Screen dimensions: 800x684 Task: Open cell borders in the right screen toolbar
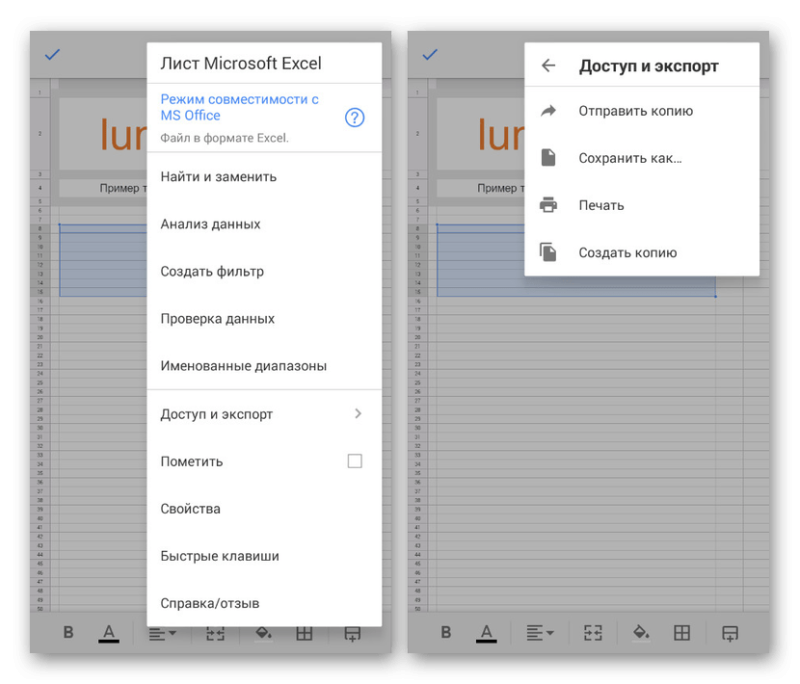pyautogui.click(x=682, y=633)
